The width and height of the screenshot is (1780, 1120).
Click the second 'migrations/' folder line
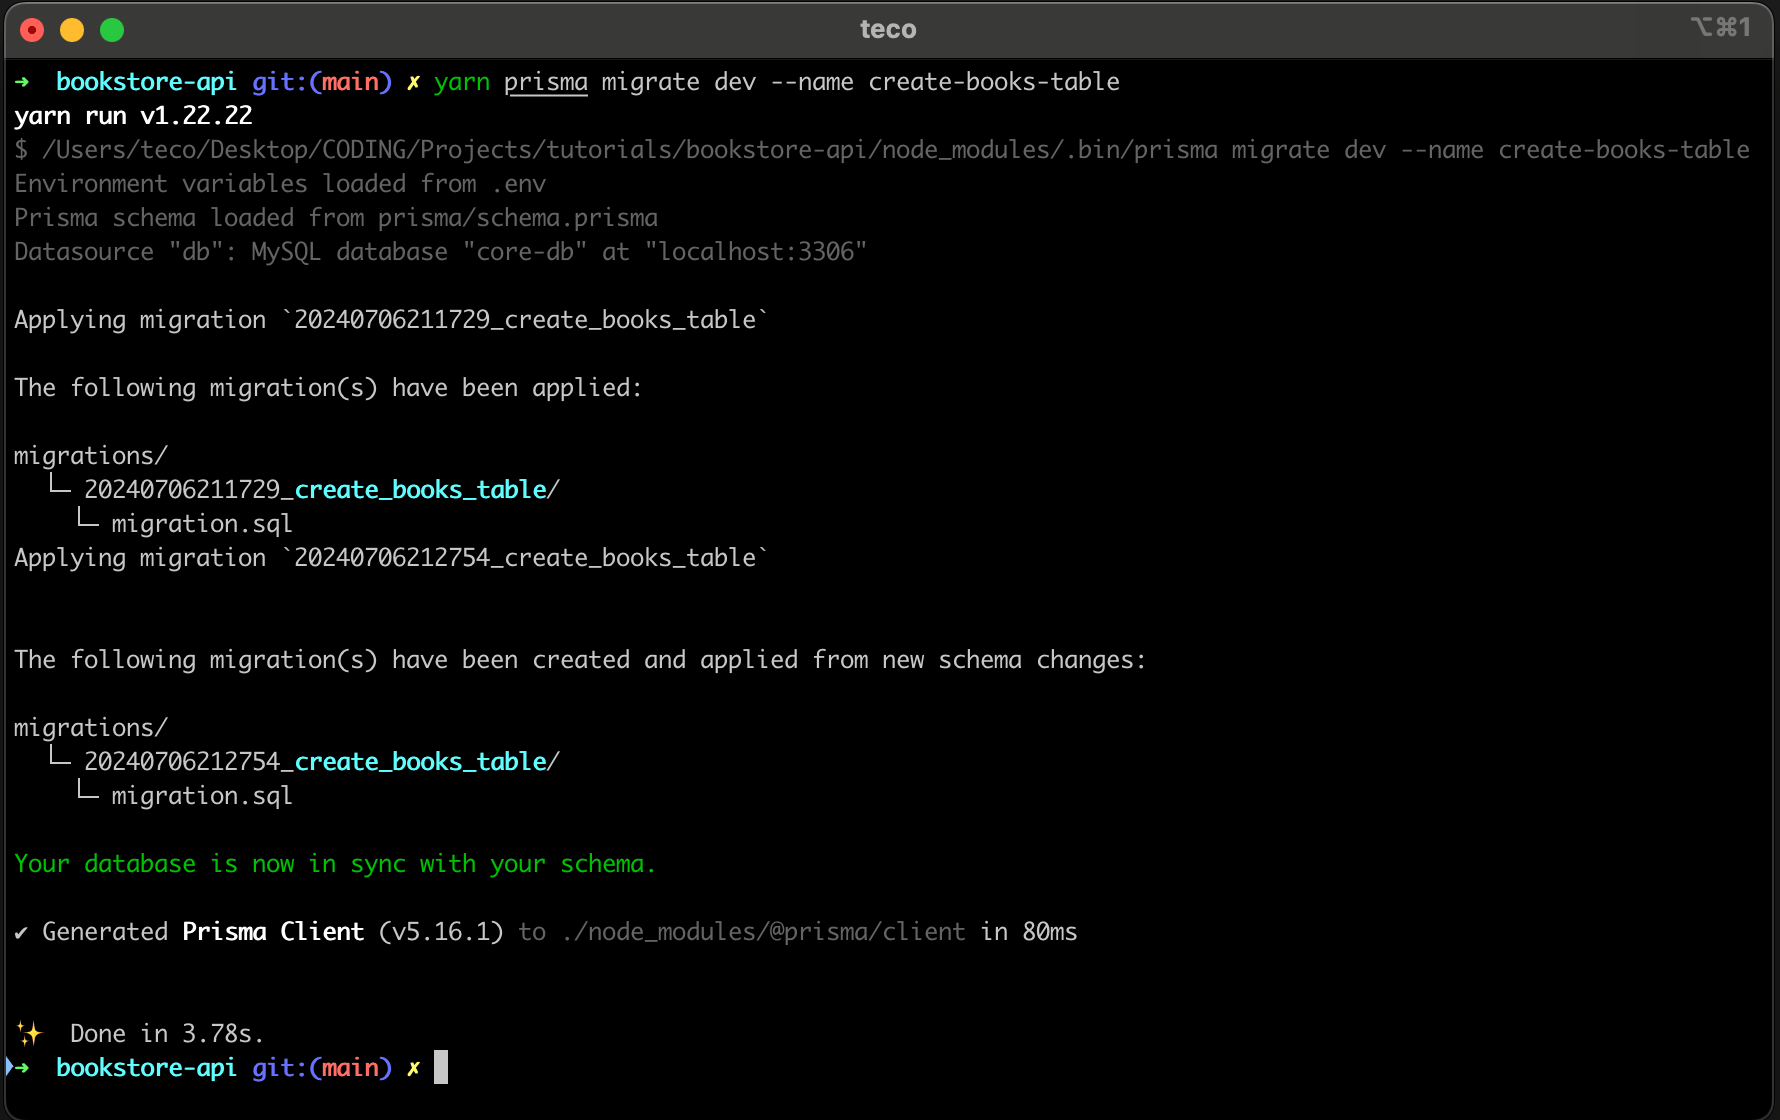91,728
